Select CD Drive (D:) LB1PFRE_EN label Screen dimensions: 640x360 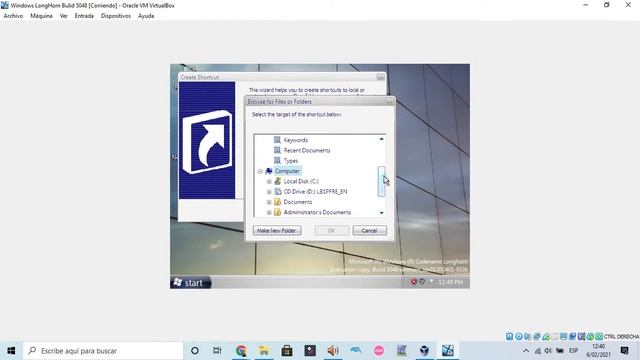[316, 191]
